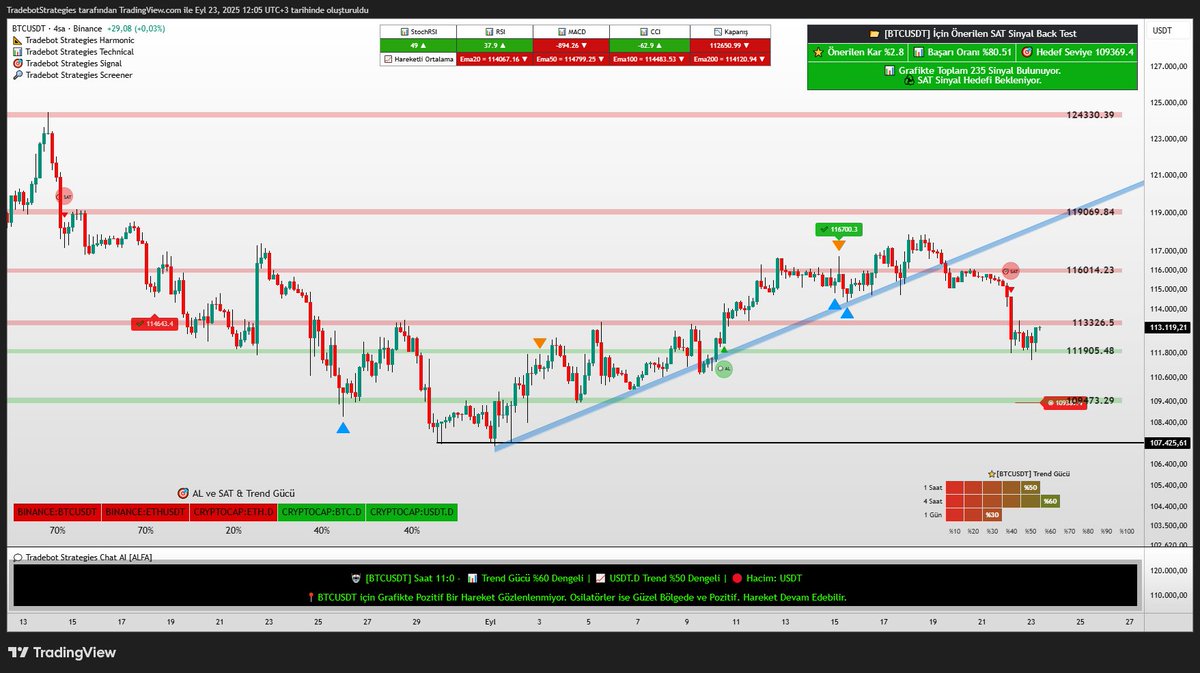This screenshot has width=1200, height=673.
Task: Click the 4 Saat trend strength %60 cell
Action: [1049, 501]
